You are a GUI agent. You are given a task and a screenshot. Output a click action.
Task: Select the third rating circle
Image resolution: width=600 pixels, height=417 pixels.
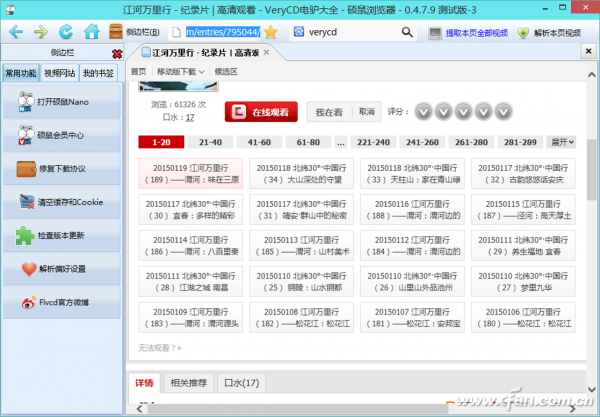463,112
